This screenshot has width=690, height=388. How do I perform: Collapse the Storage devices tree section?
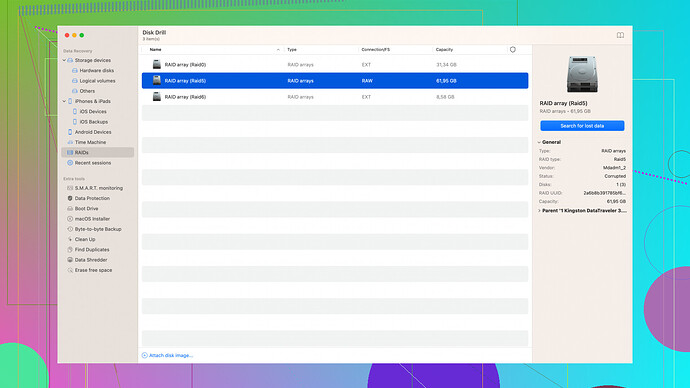point(64,60)
